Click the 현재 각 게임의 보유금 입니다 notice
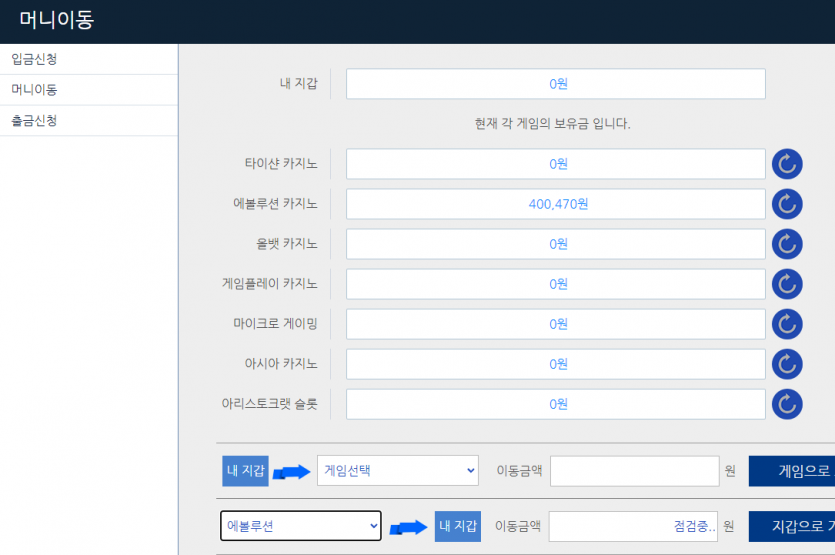Viewport: 835px width, 555px height. (553, 124)
